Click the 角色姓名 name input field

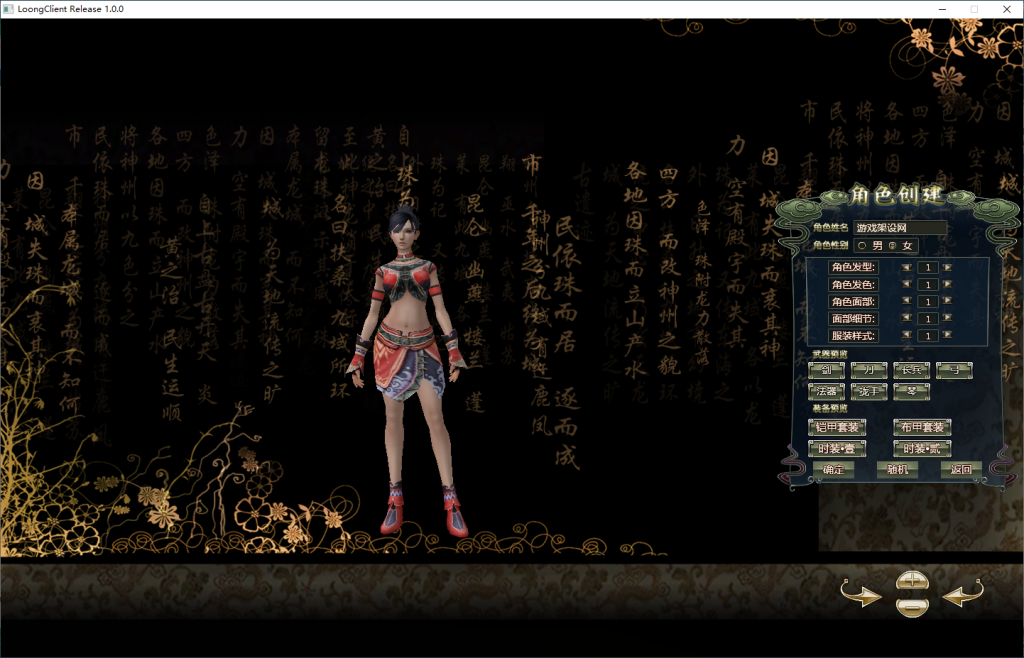pyautogui.click(x=900, y=228)
